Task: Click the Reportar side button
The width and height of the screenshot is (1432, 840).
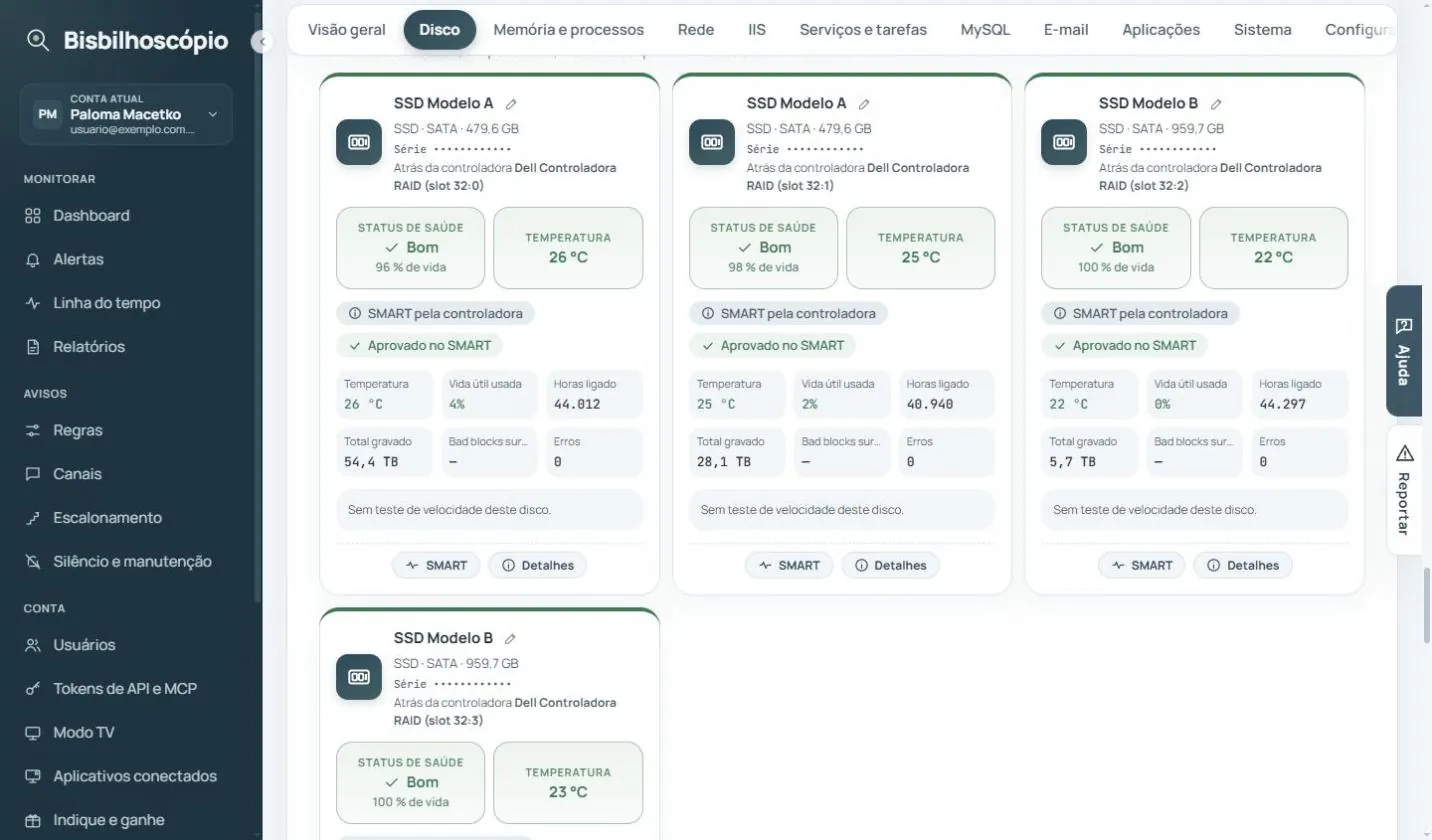Action: tap(1404, 490)
